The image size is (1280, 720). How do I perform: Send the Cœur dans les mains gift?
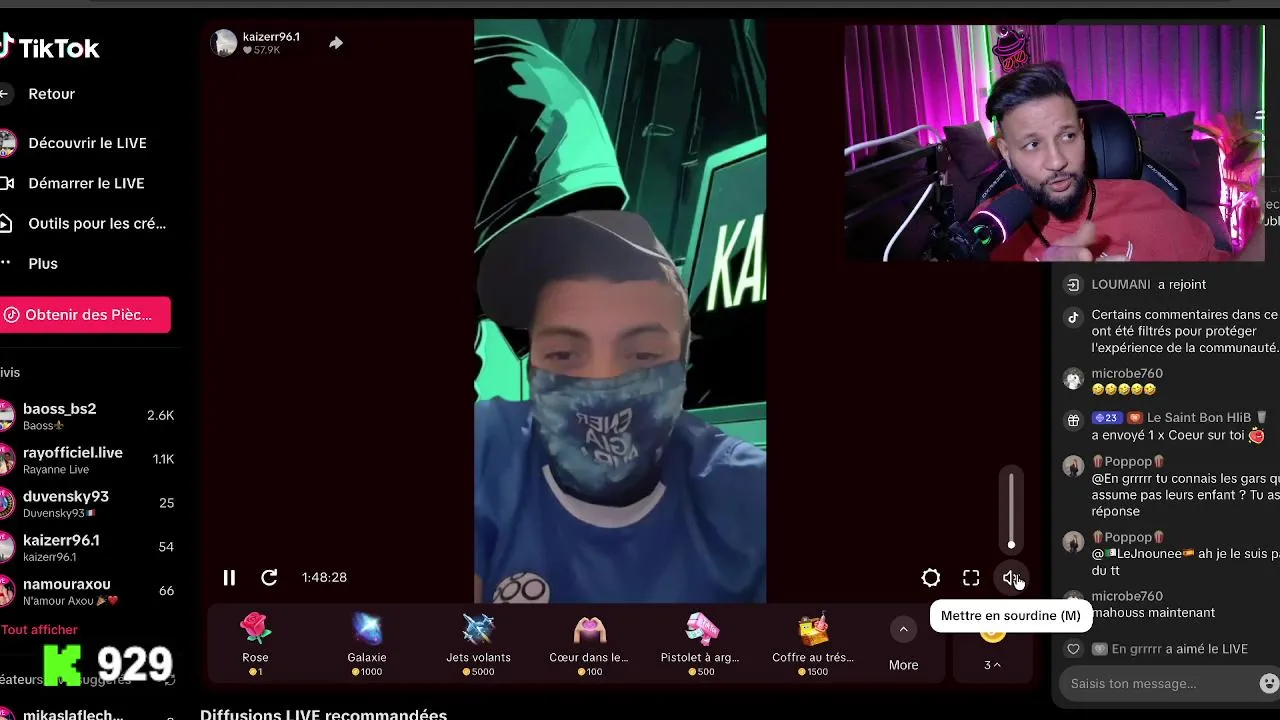[x=589, y=643]
